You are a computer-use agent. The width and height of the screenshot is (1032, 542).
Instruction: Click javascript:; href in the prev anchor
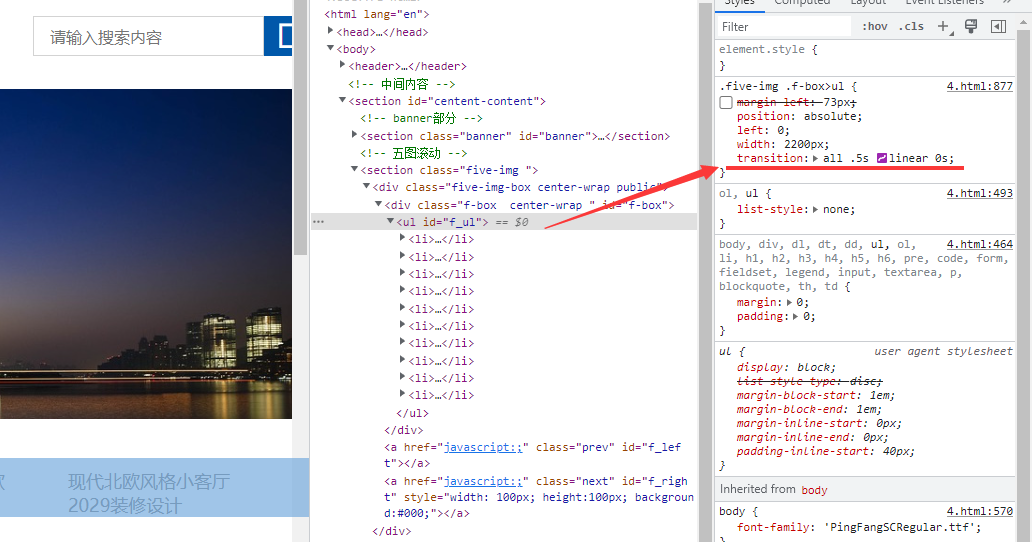(x=483, y=447)
